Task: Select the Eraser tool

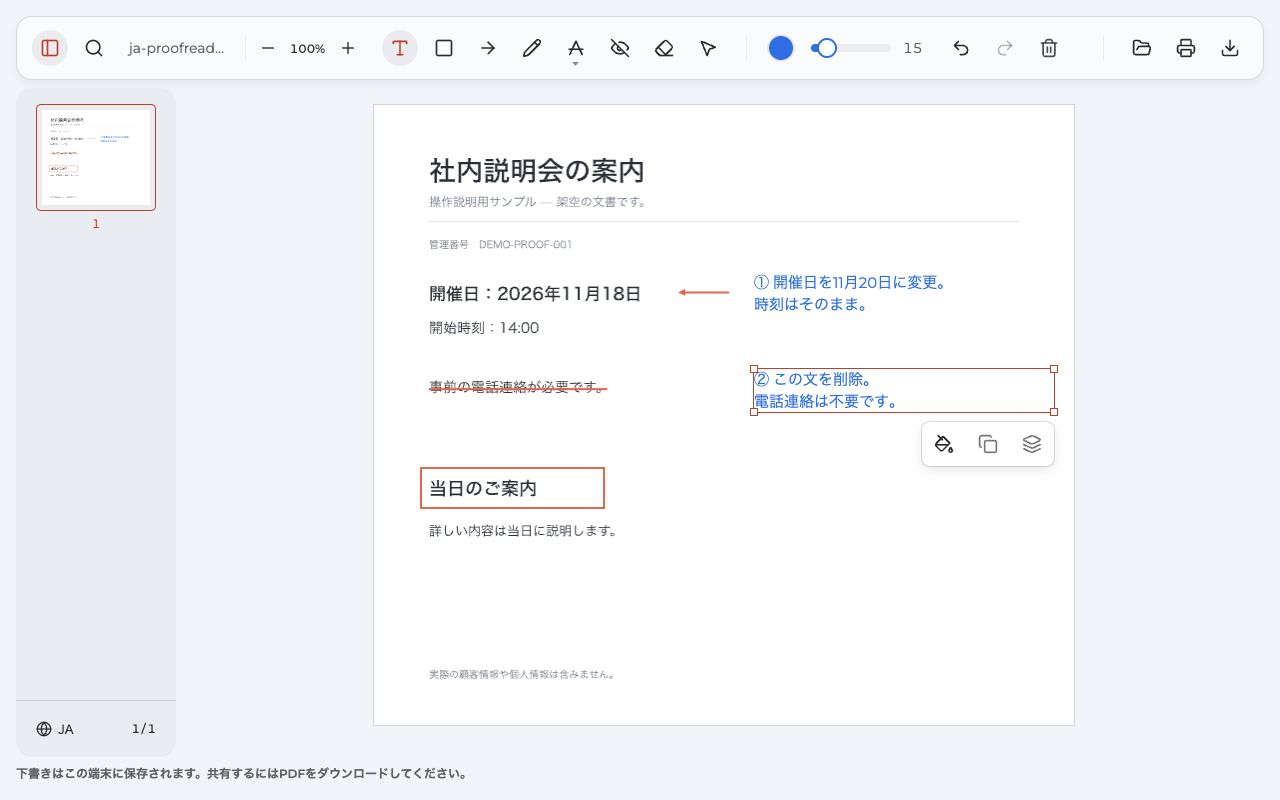Action: [x=664, y=48]
